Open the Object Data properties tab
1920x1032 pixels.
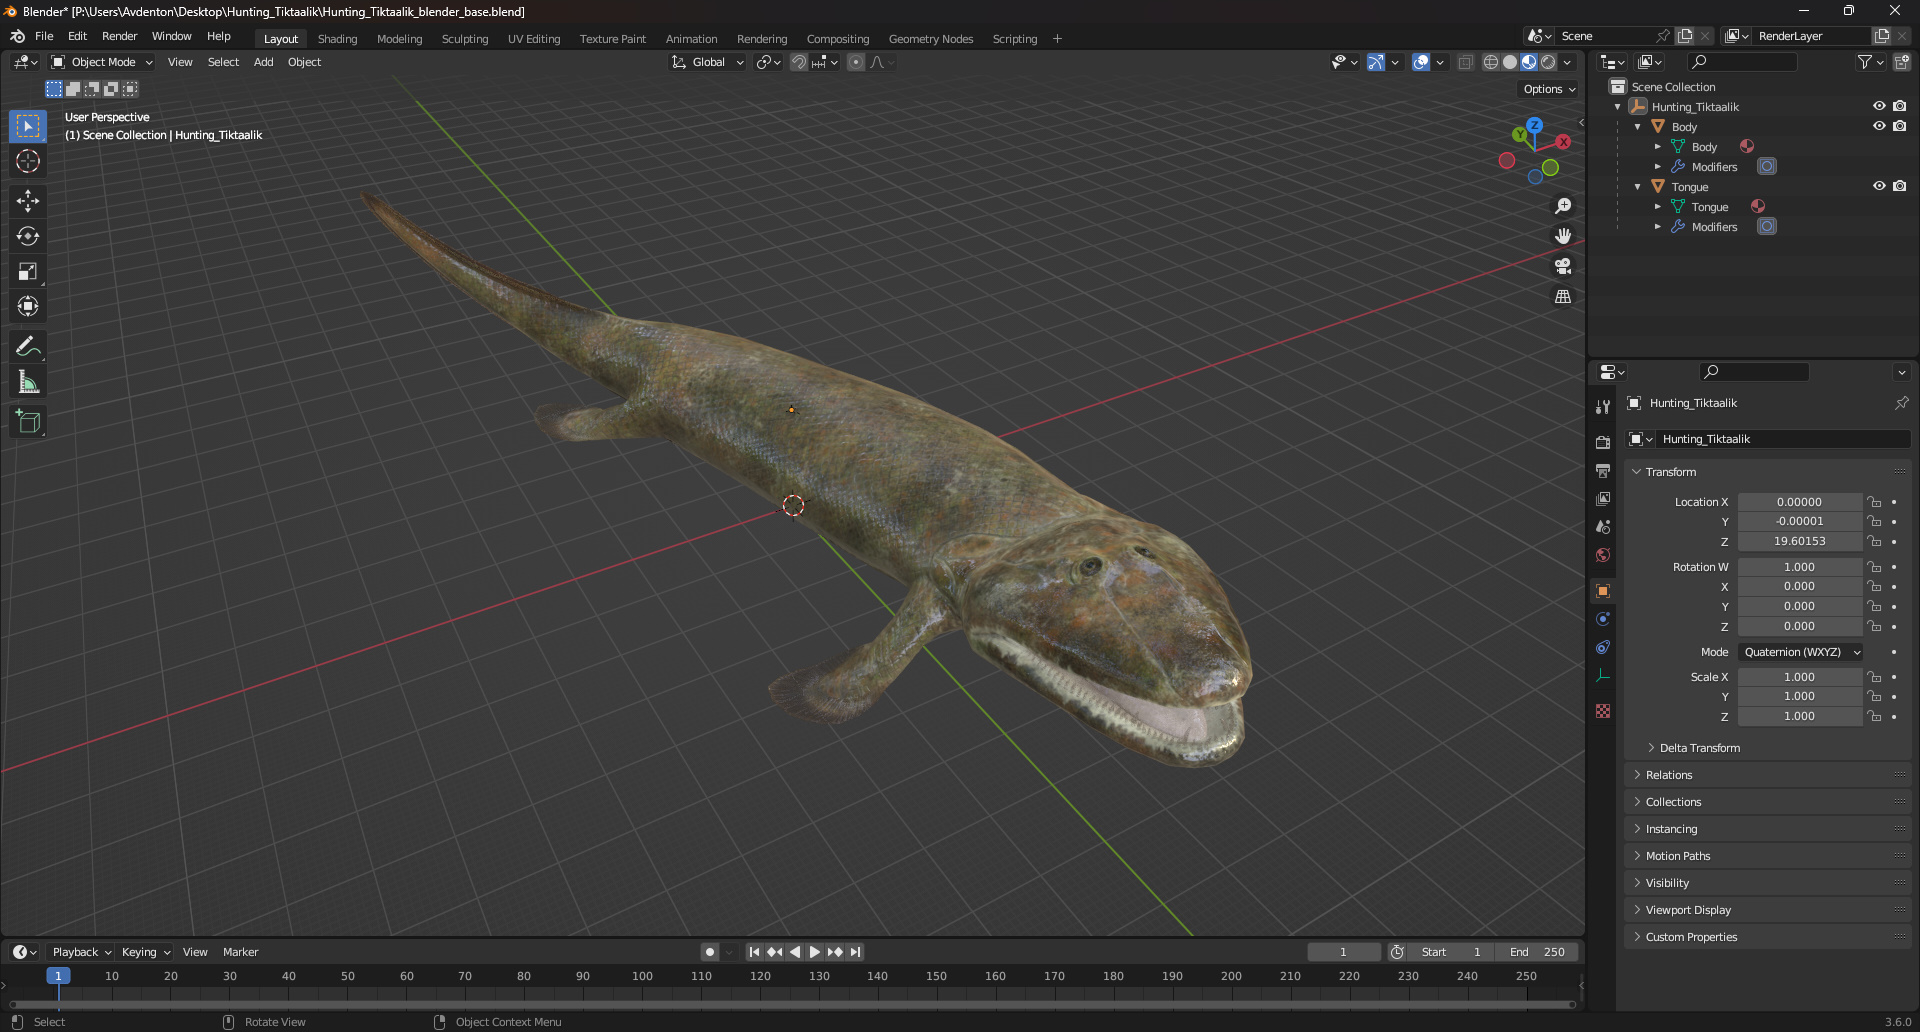point(1603,675)
